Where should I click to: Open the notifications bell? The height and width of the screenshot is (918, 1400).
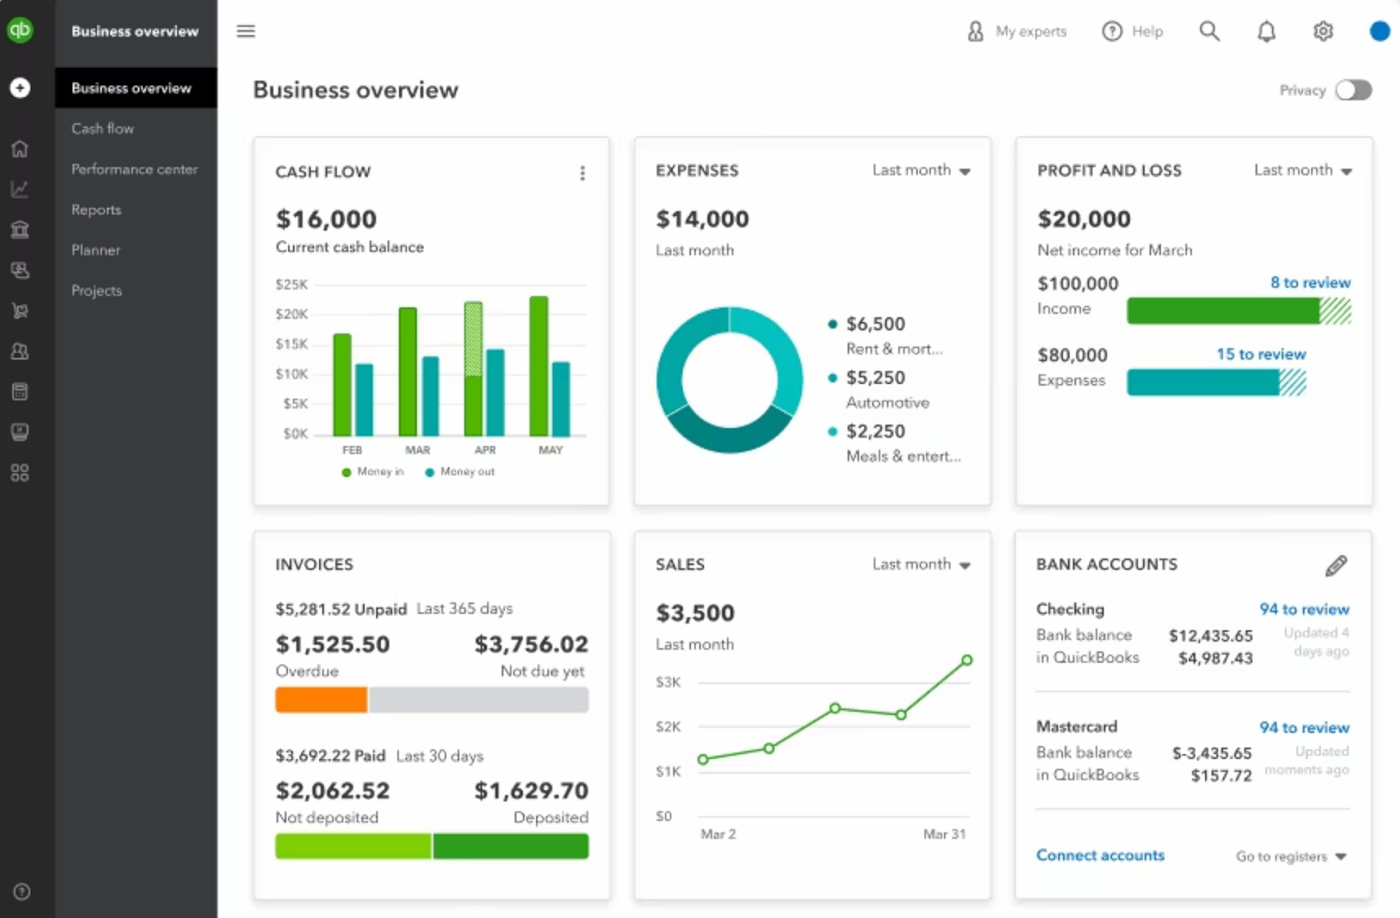1265,31
